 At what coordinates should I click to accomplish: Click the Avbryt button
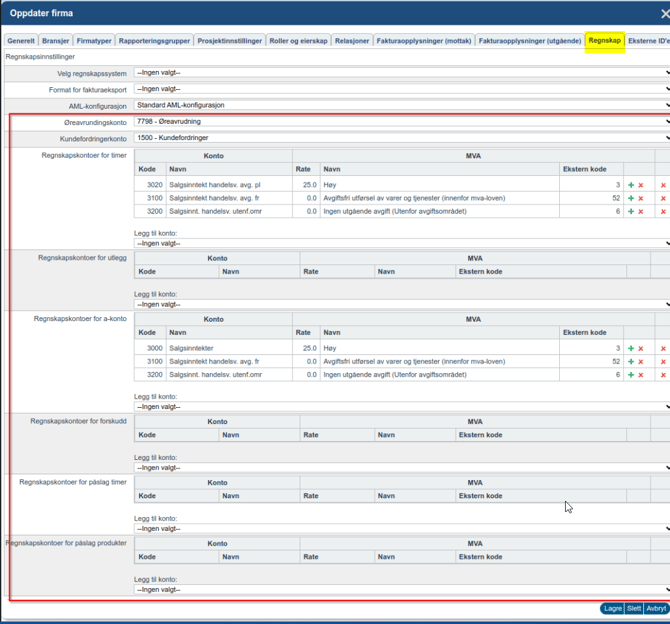656,608
